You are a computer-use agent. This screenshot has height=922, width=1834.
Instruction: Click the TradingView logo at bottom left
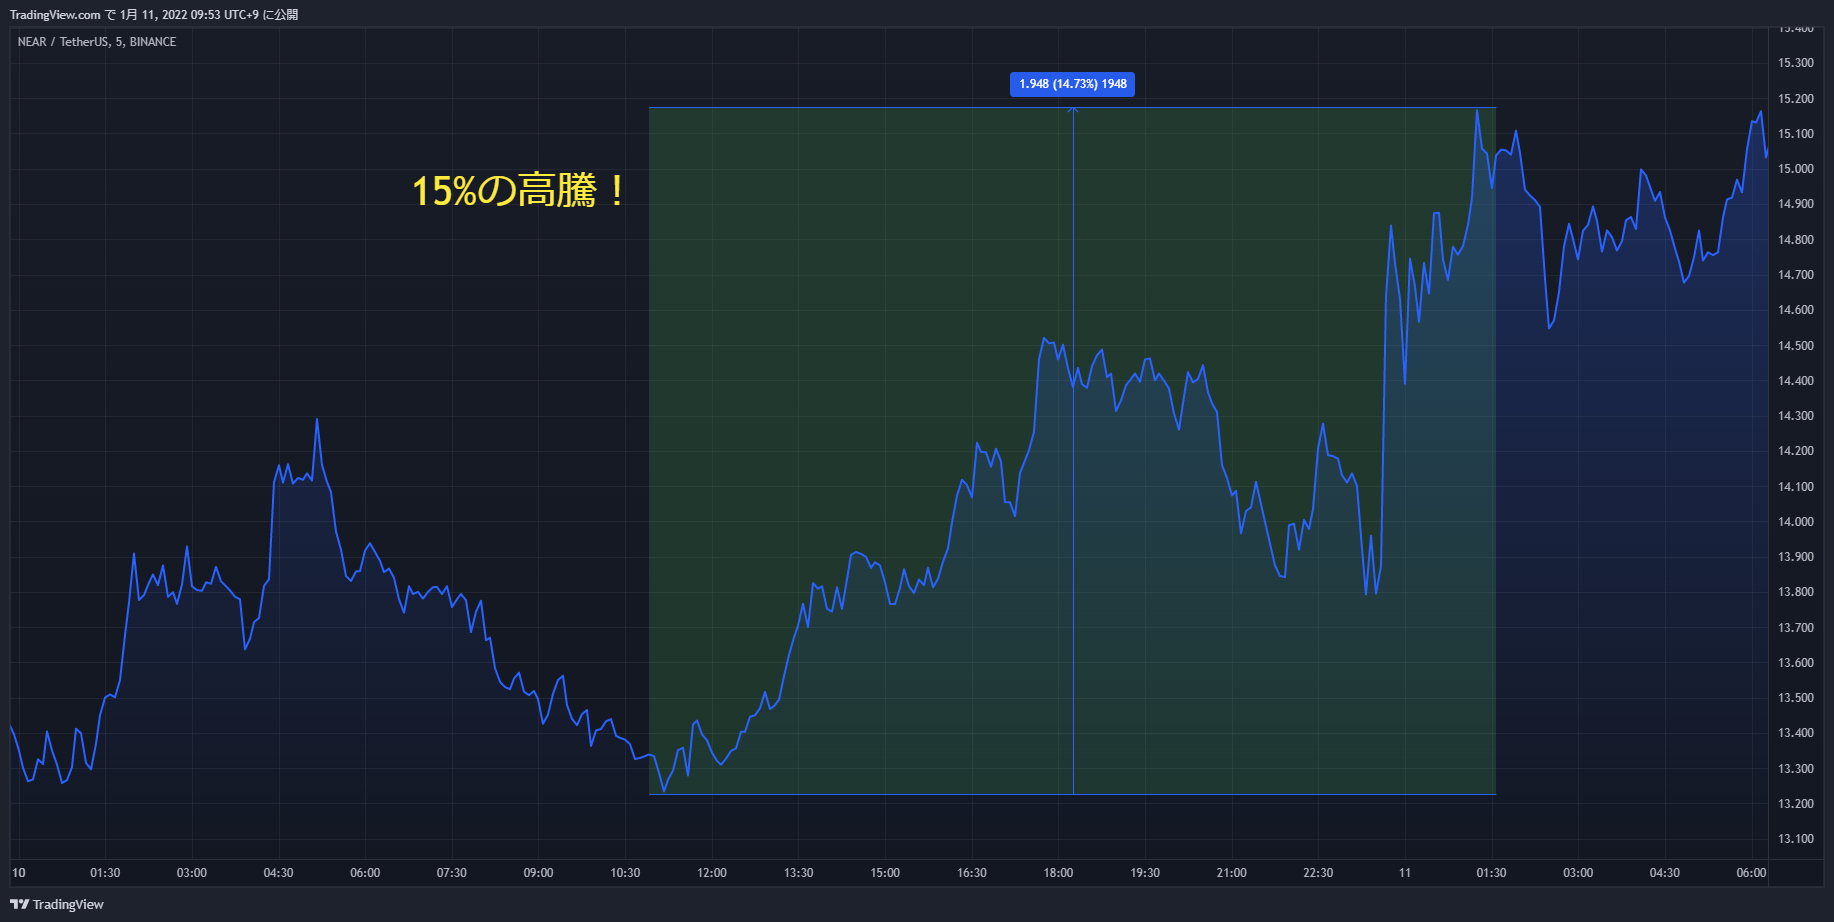57,904
